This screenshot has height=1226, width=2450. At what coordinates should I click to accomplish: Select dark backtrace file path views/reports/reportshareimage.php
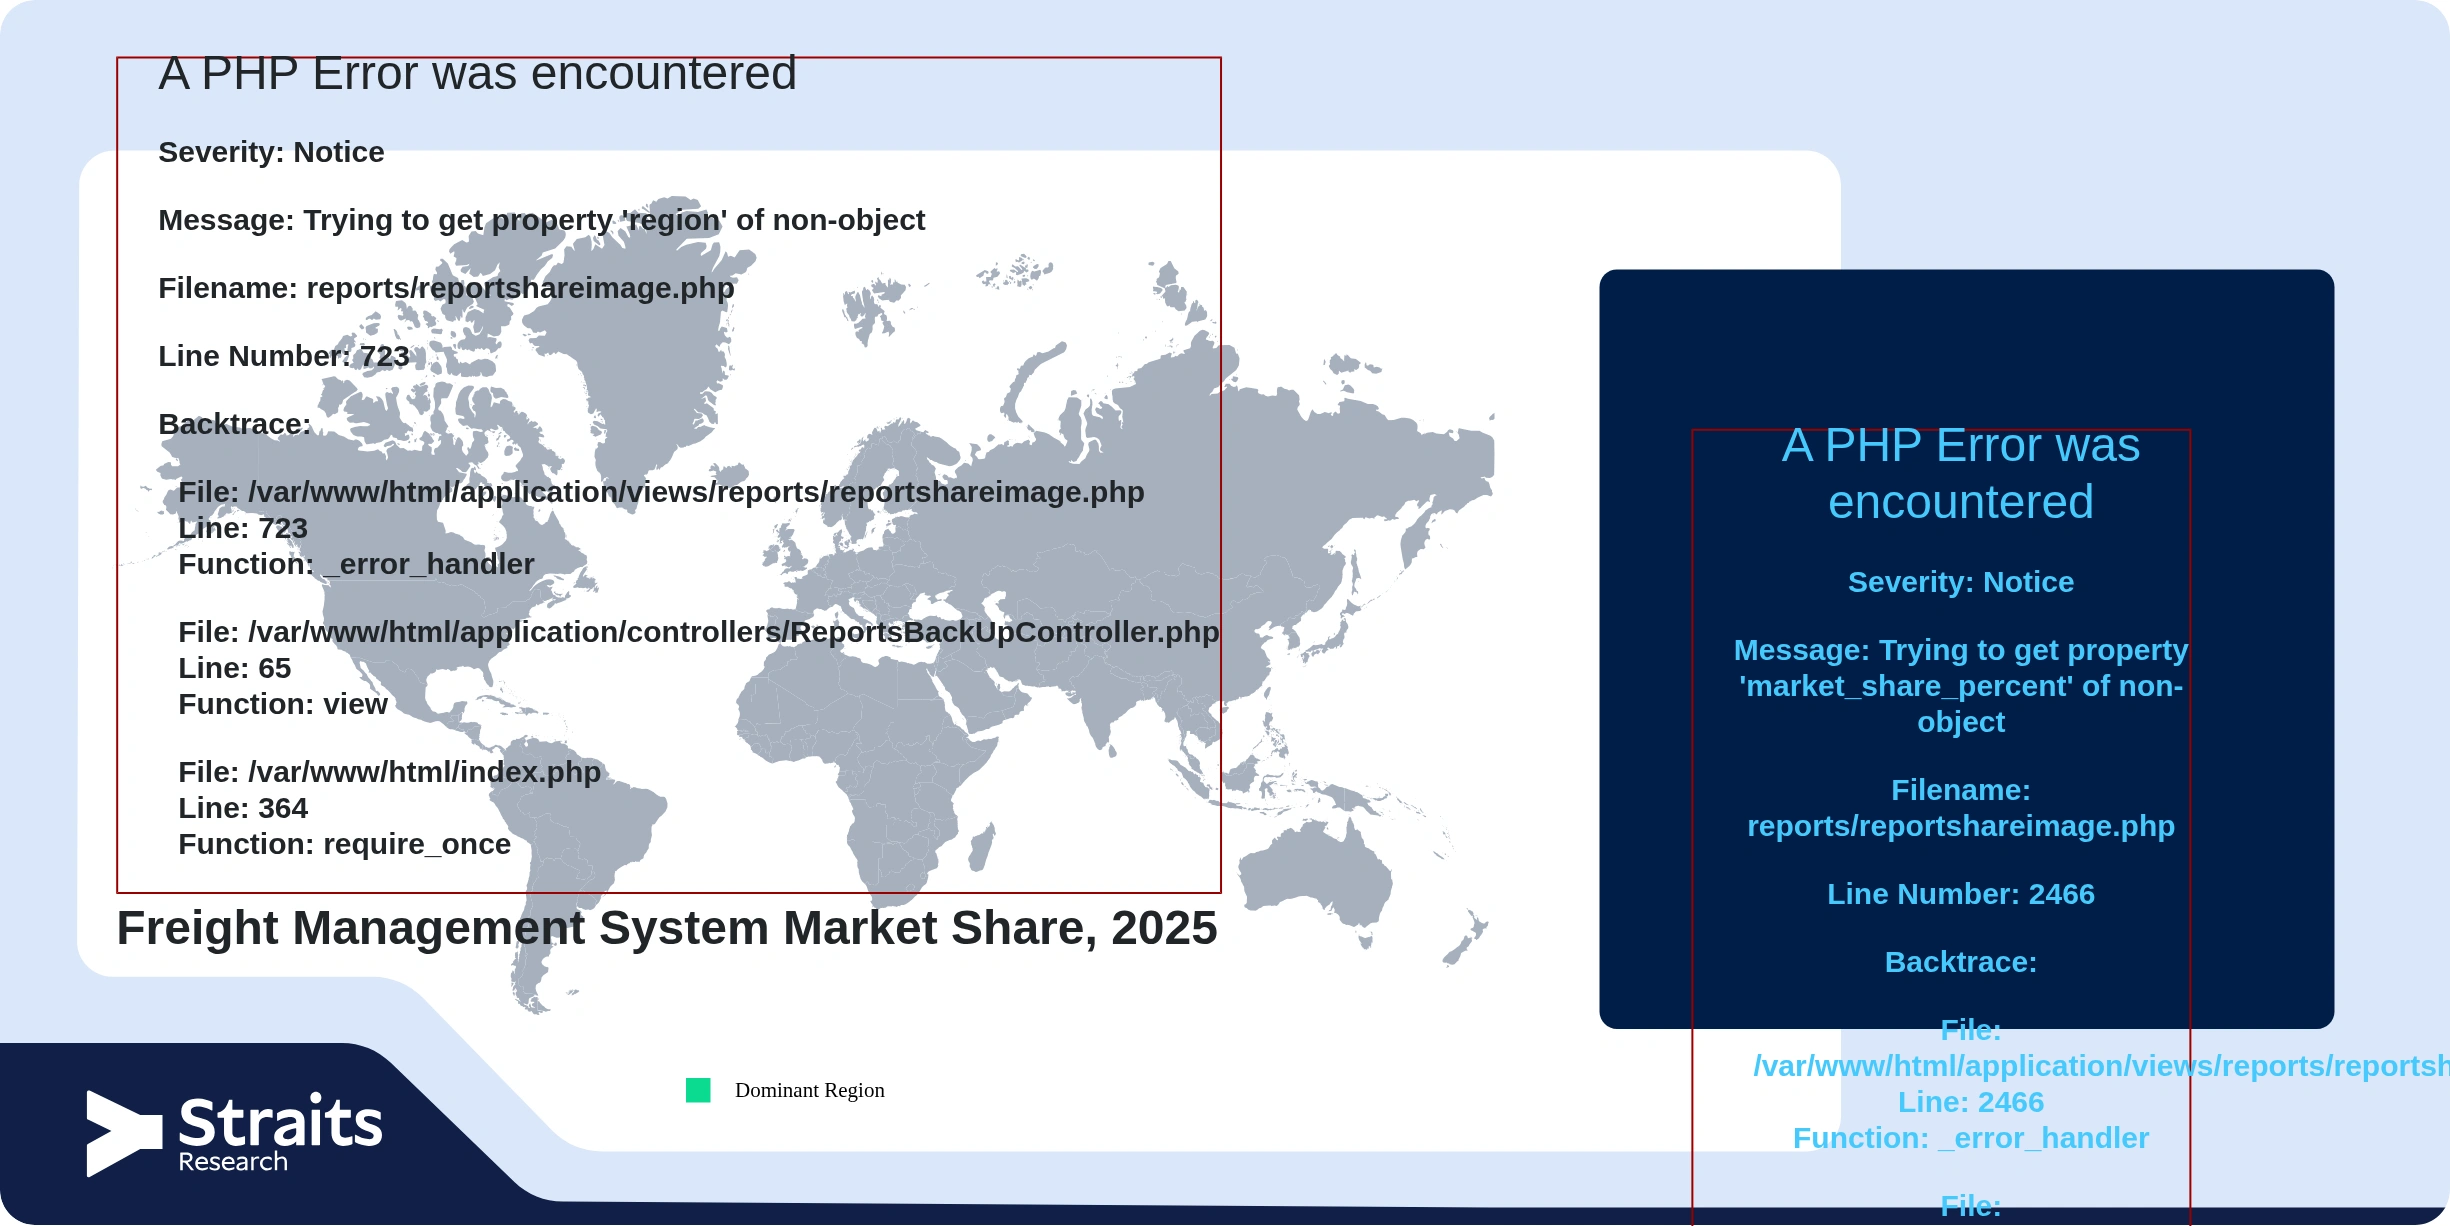661,492
